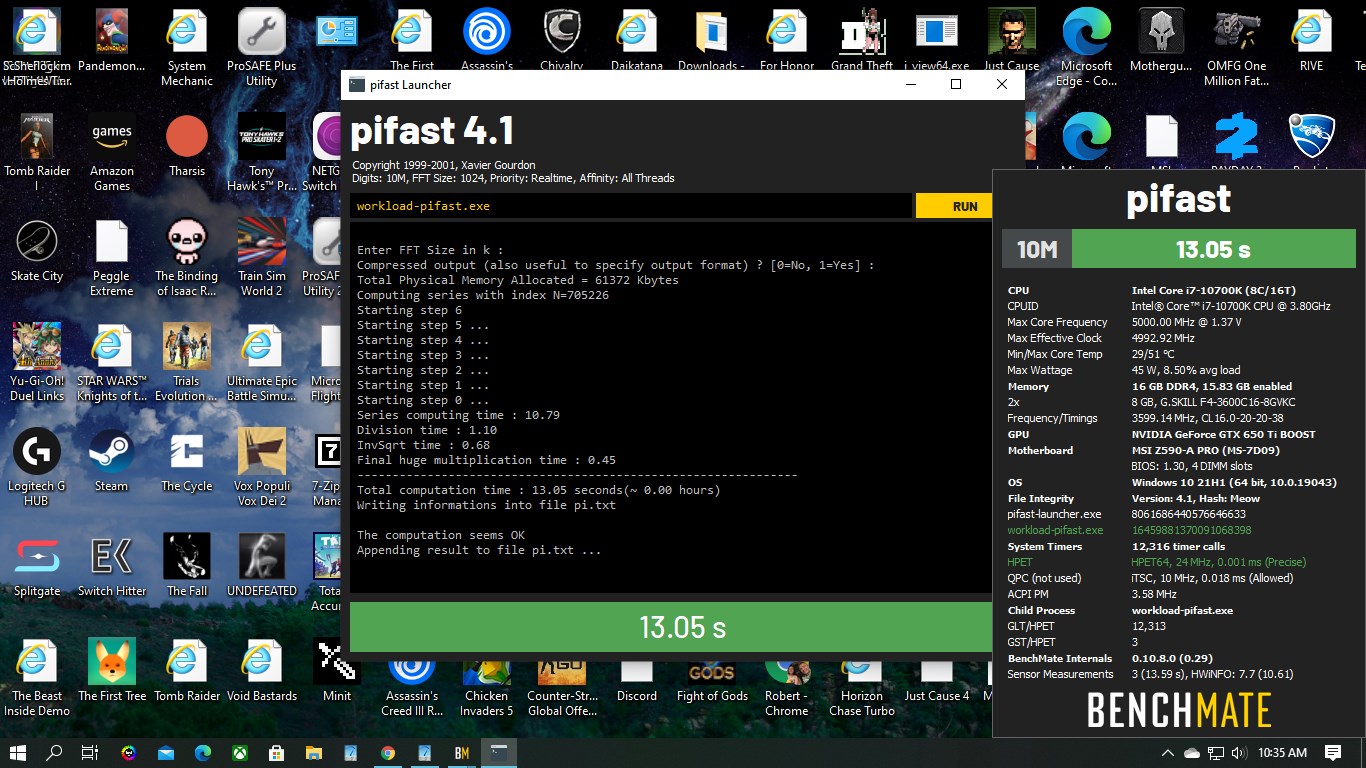The width and height of the screenshot is (1366, 768).
Task: Open the UNDEFEATED desktop icon
Action: tap(262, 565)
